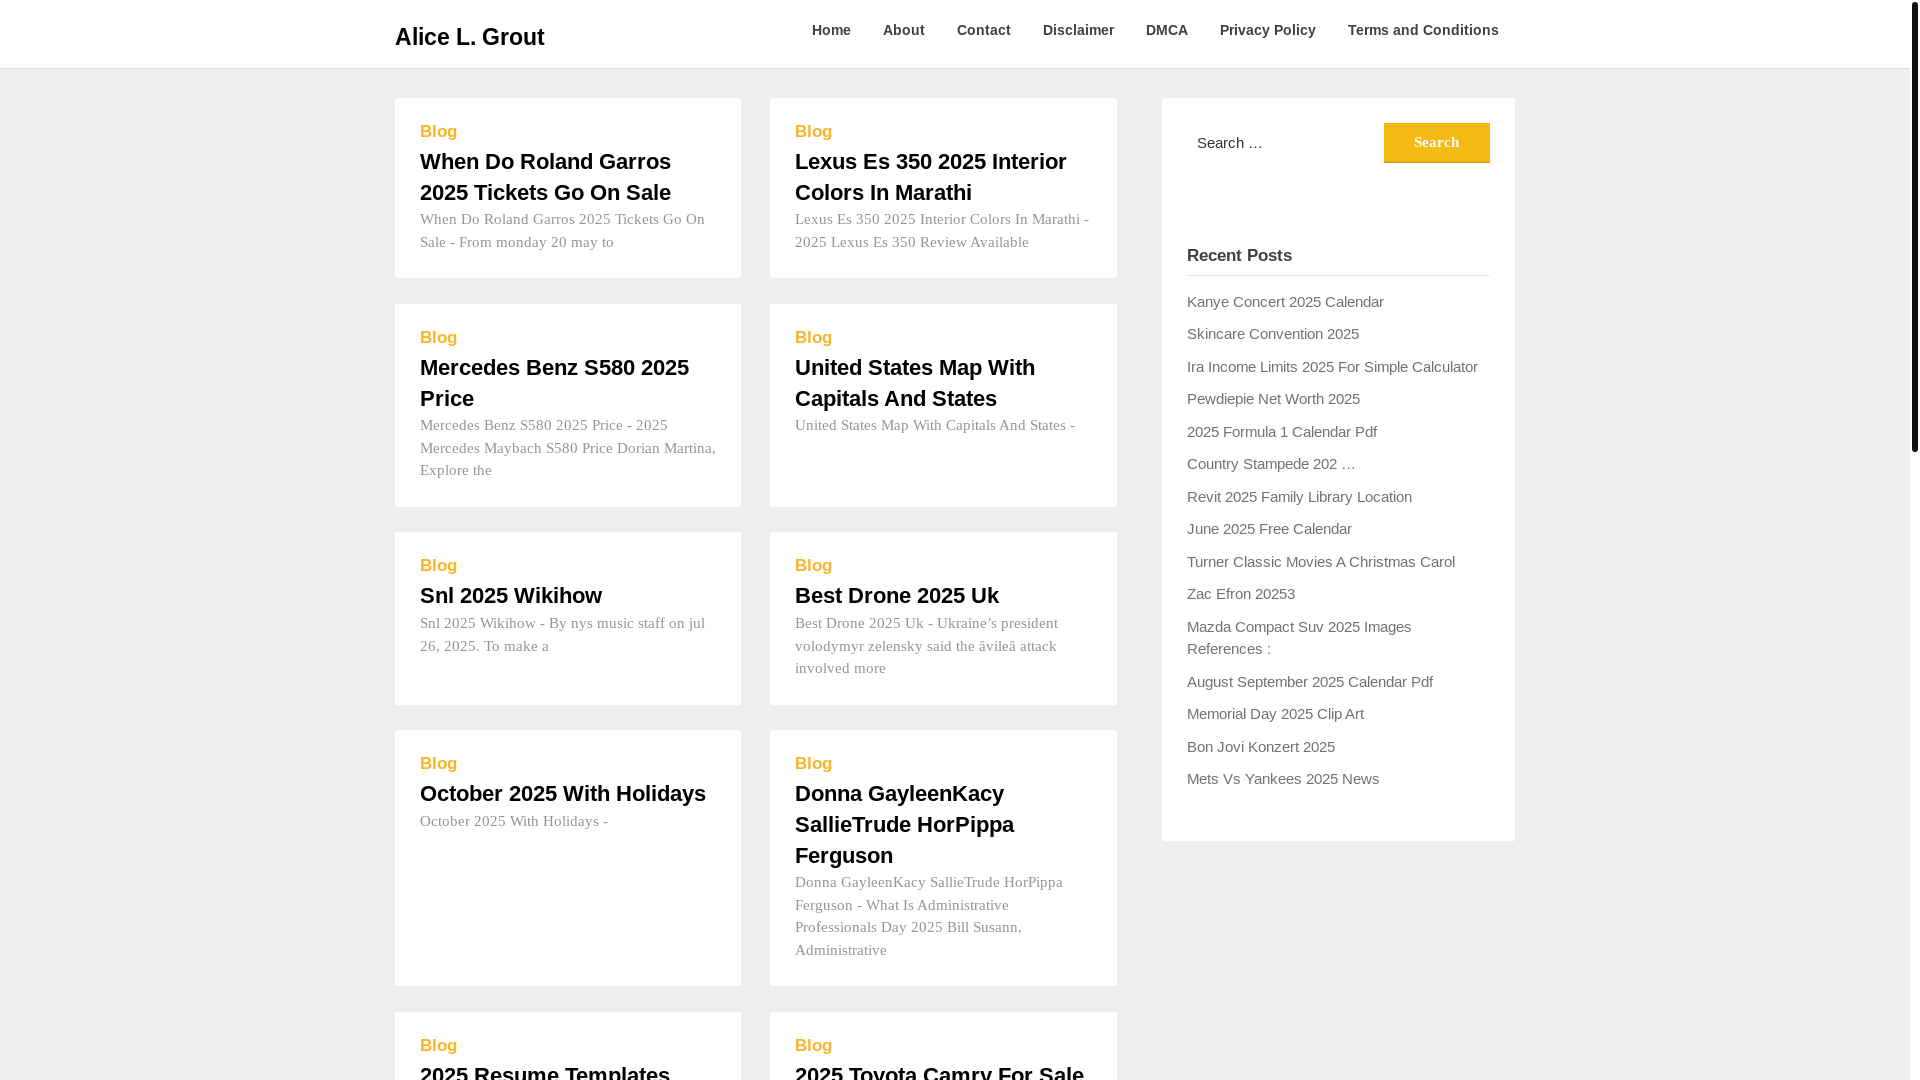The width and height of the screenshot is (1920, 1080).
Task: Open Zac Efron 20253 recent post
Action: coord(1240,594)
